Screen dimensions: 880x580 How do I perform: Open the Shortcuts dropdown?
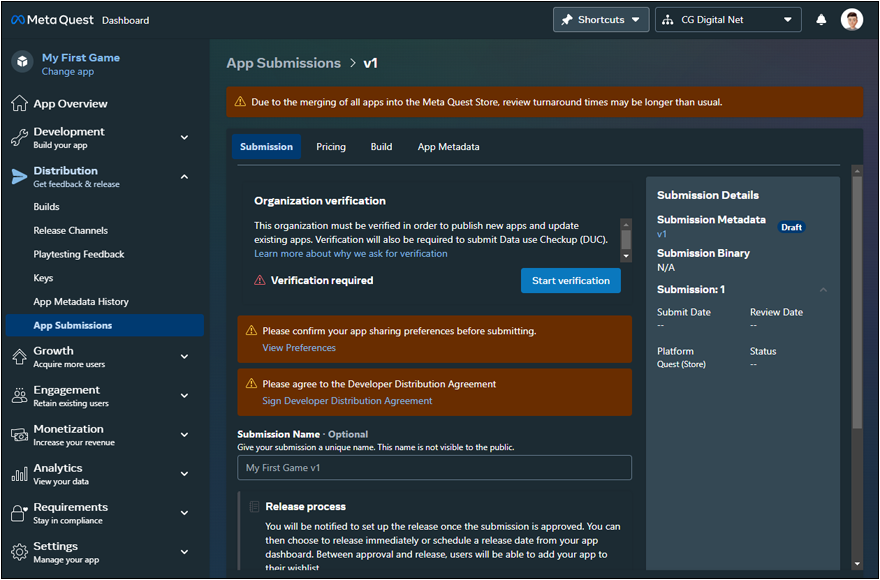pos(601,20)
